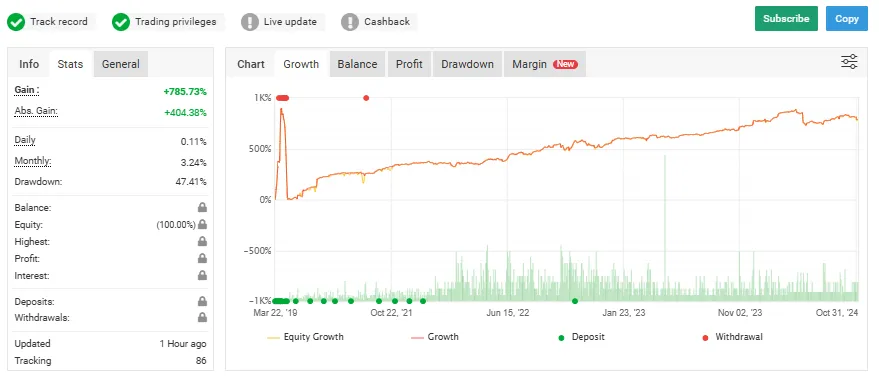Image resolution: width=879 pixels, height=378 pixels.
Task: Switch to the Drawdown chart tab
Action: (x=467, y=64)
